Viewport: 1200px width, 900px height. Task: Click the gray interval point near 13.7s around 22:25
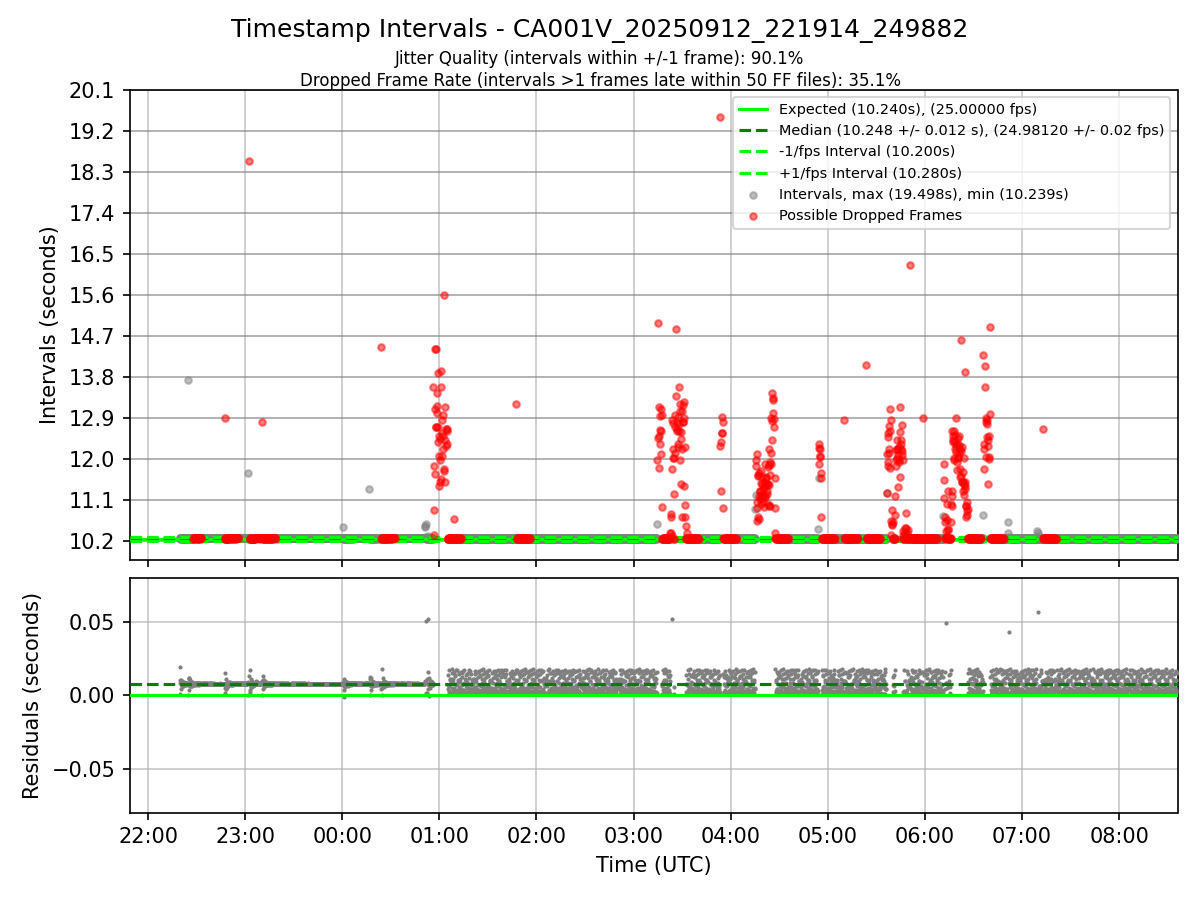[188, 380]
